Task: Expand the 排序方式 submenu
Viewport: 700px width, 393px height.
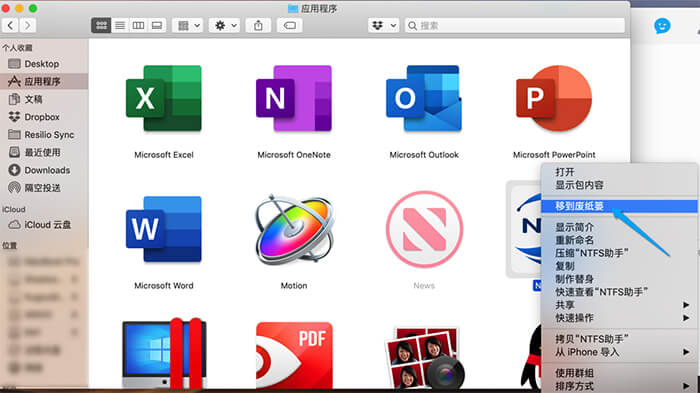Action: [x=619, y=386]
